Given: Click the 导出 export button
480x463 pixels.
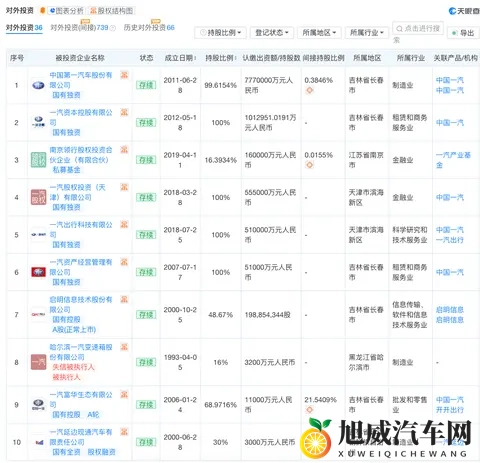Looking at the screenshot, I should coord(463,33).
